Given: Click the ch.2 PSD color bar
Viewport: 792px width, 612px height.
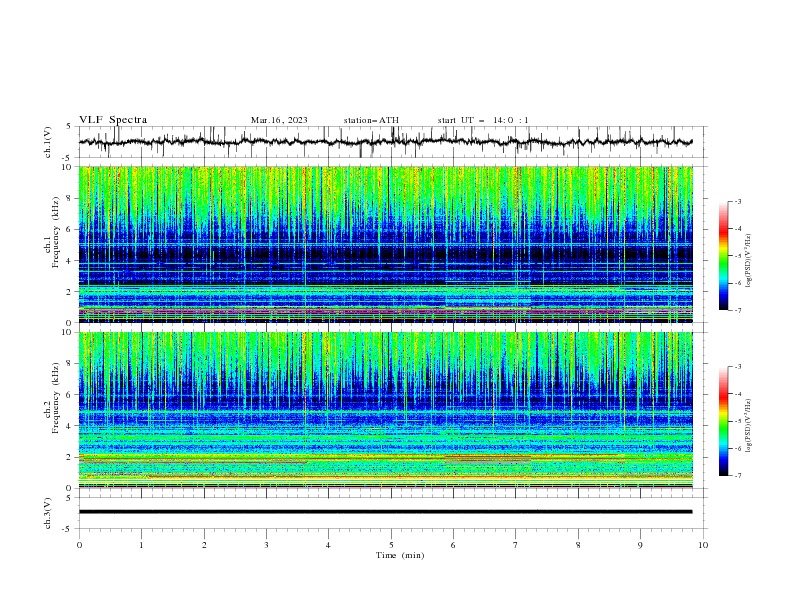Looking at the screenshot, I should point(723,421).
